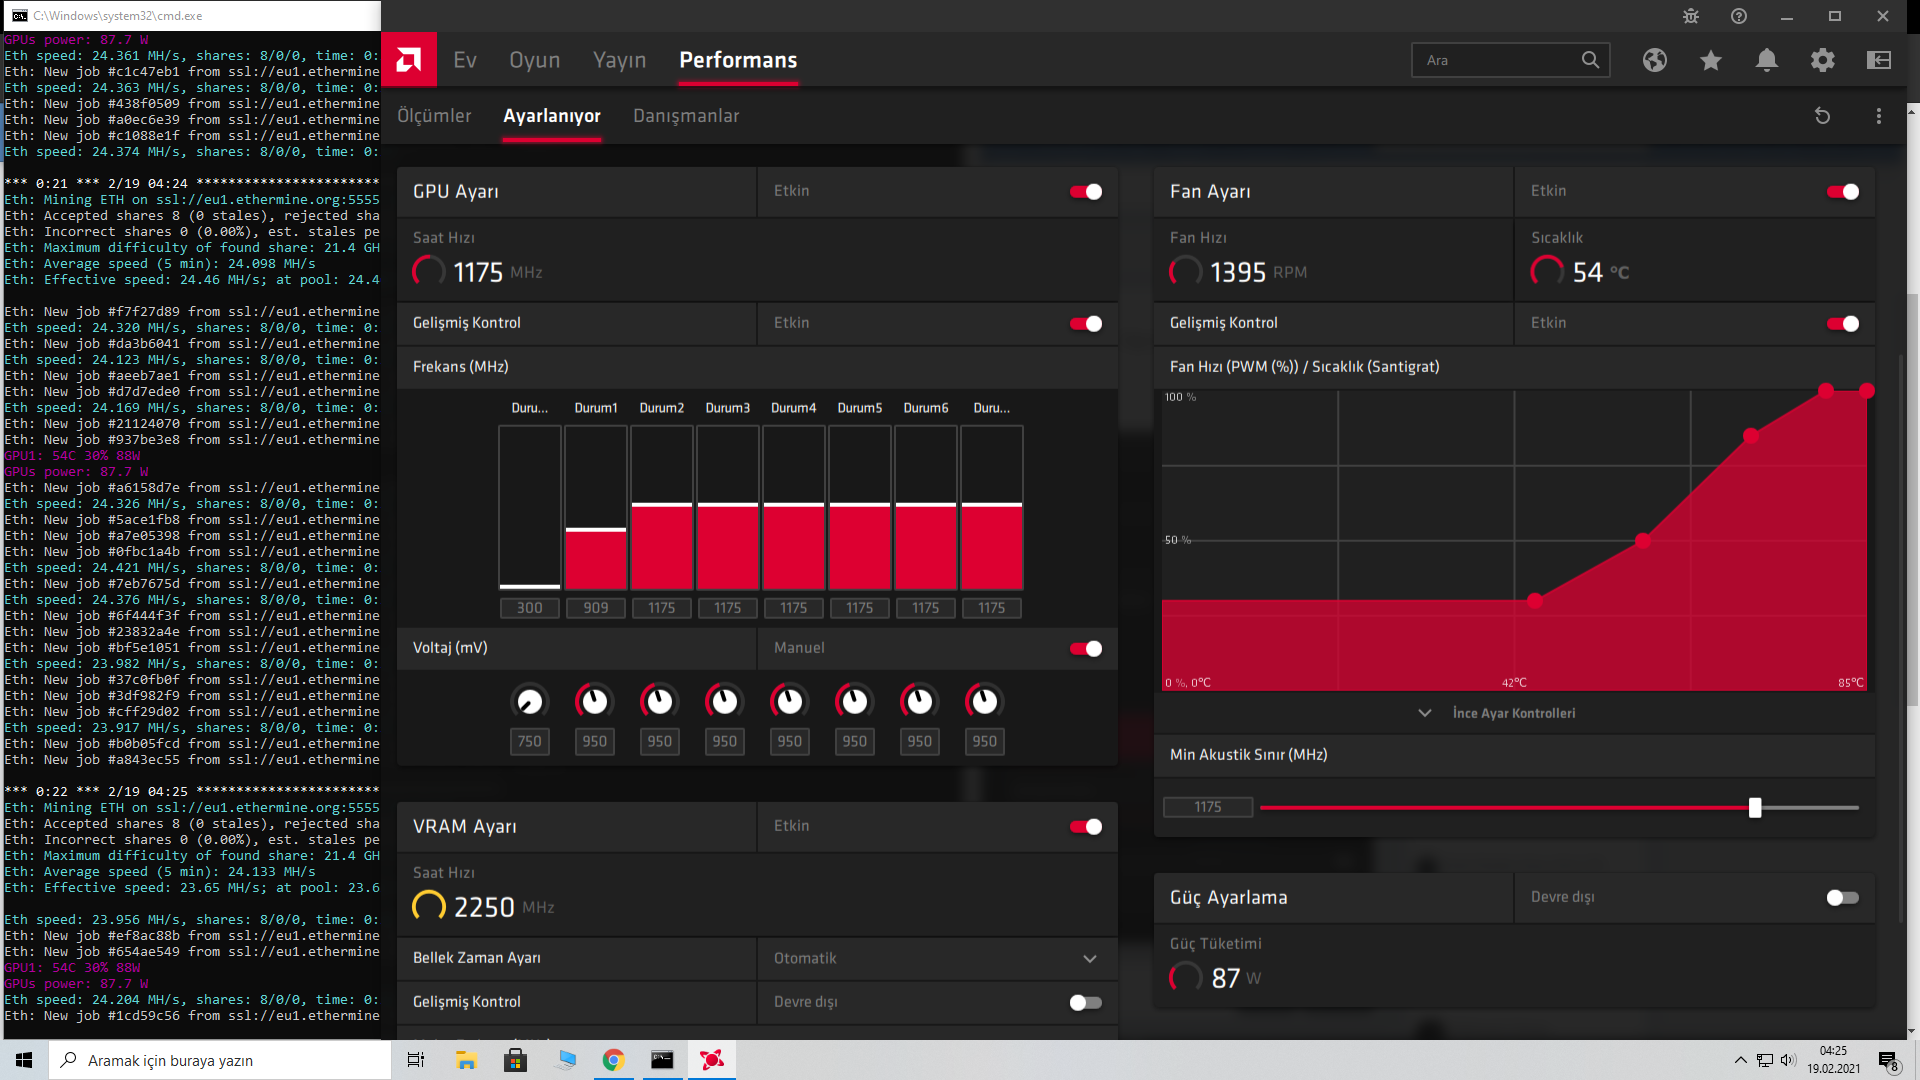Open the Danışmanlar sub-tab

686,116
